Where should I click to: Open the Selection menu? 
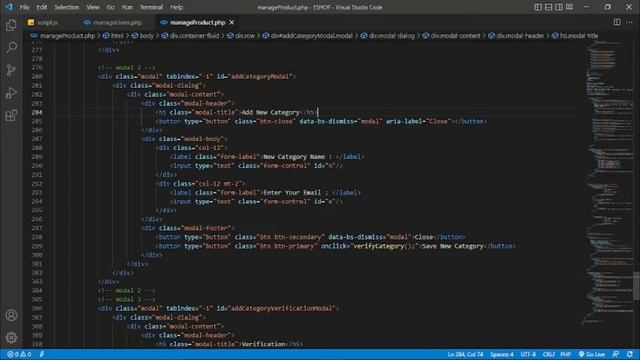(67, 7)
